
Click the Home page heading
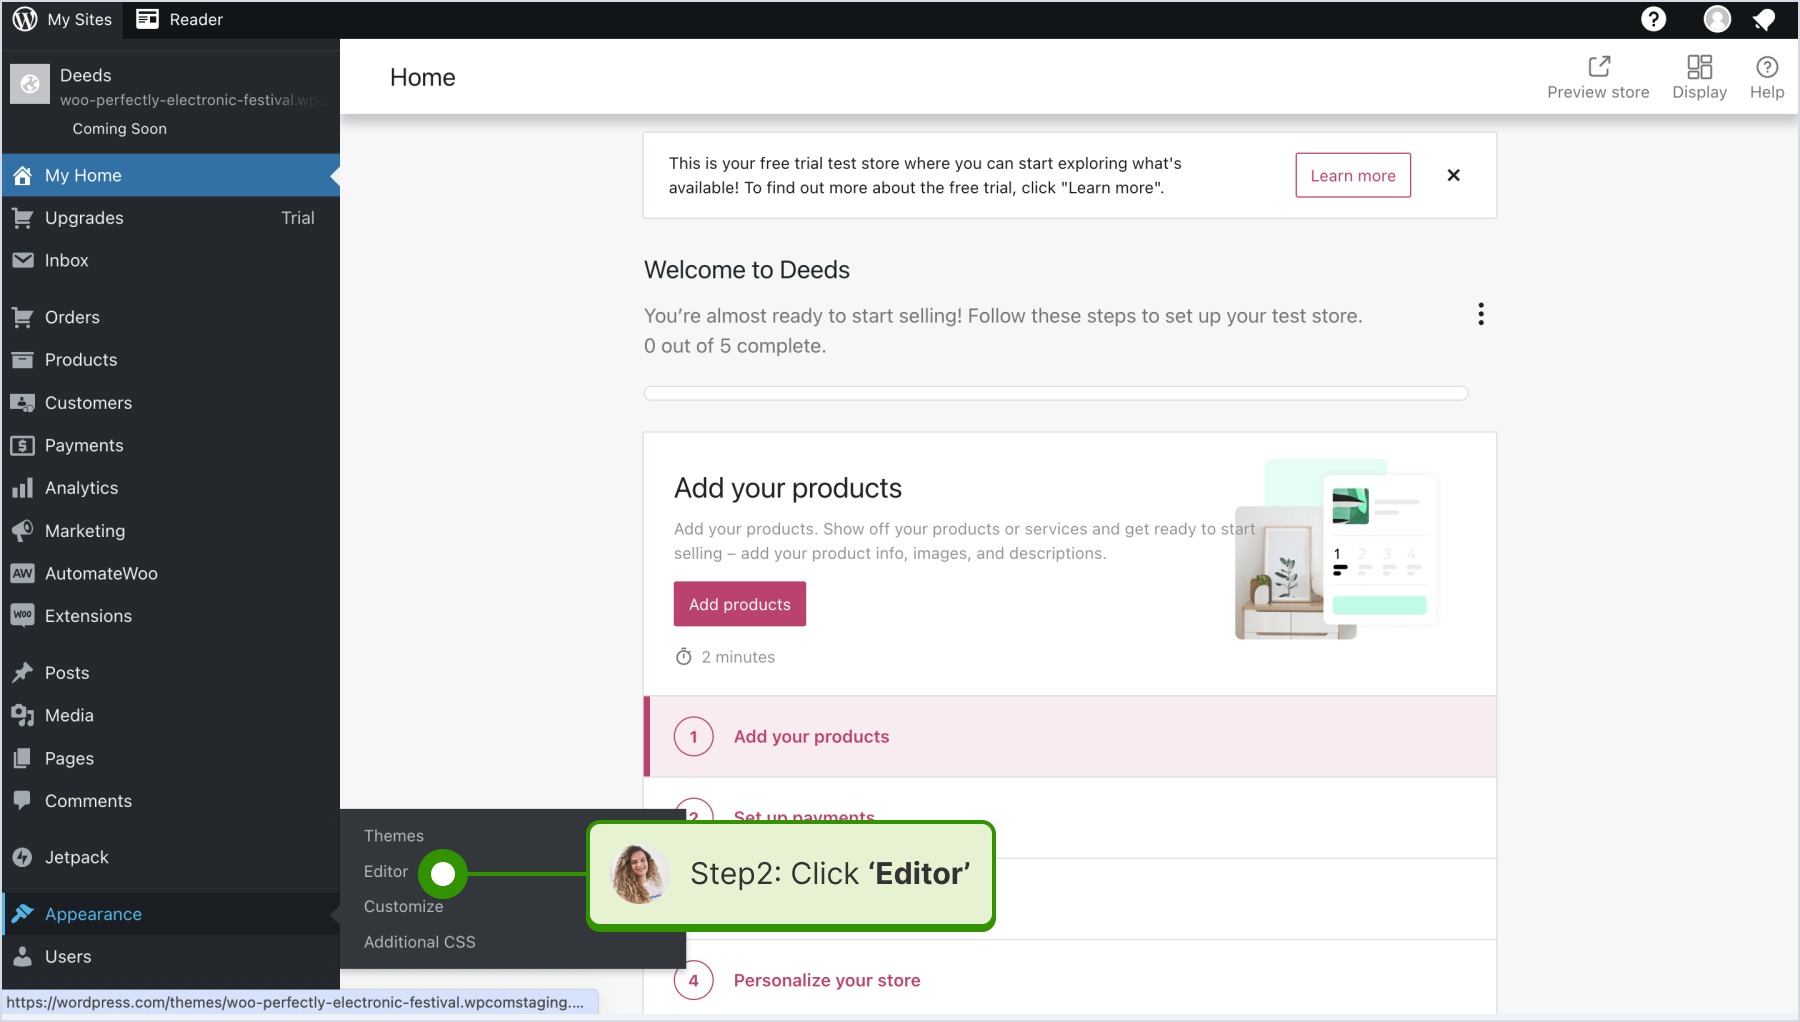tap(423, 78)
